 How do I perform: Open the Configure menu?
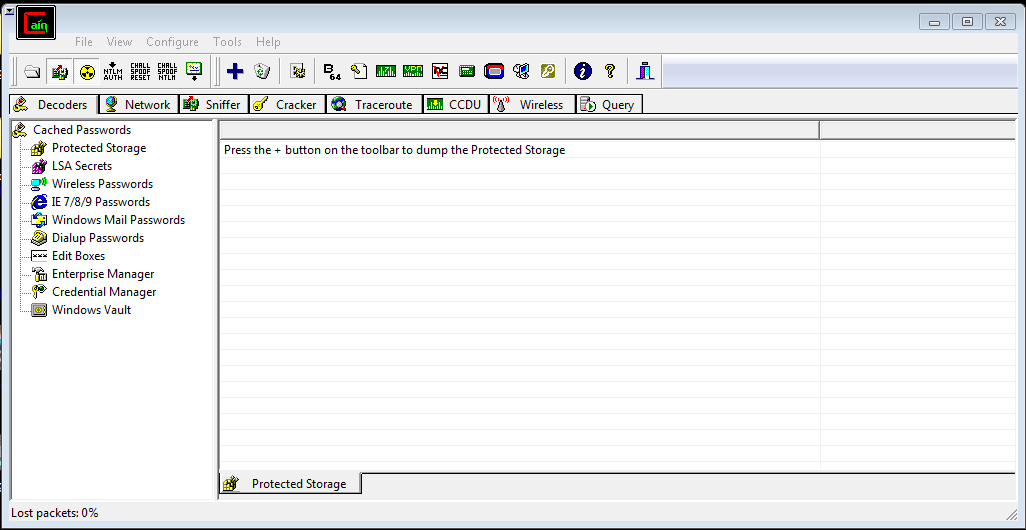tap(172, 42)
